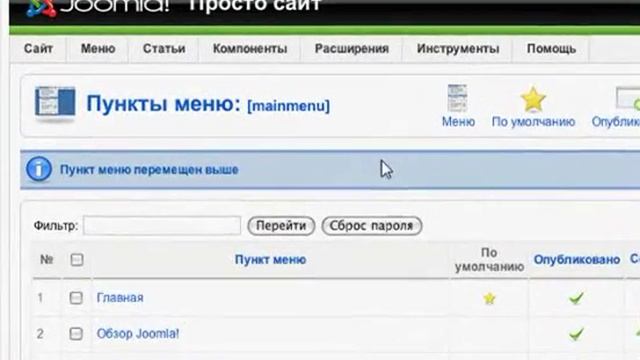Open the Меню menu
This screenshot has width=640, height=360.
click(x=98, y=49)
